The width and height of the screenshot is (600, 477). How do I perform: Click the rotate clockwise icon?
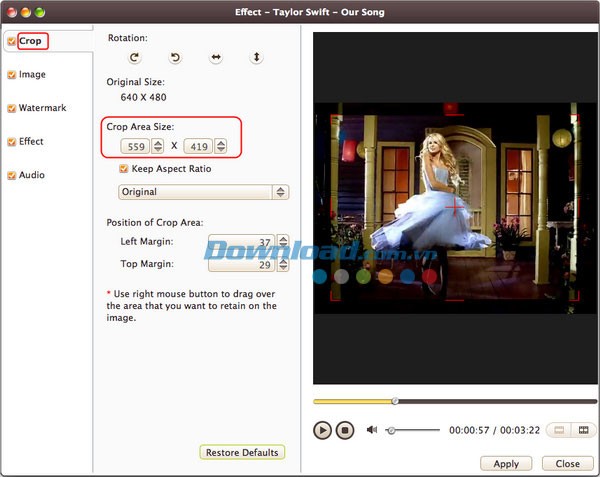pyautogui.click(x=134, y=58)
